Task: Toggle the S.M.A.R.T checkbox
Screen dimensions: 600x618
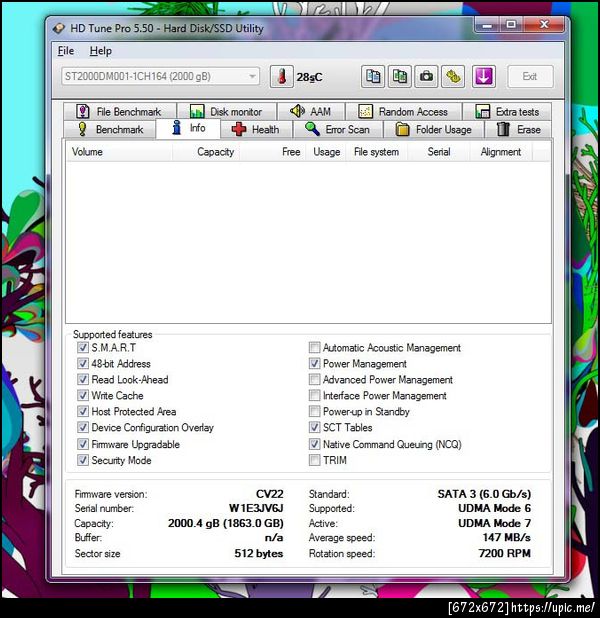Action: click(83, 348)
